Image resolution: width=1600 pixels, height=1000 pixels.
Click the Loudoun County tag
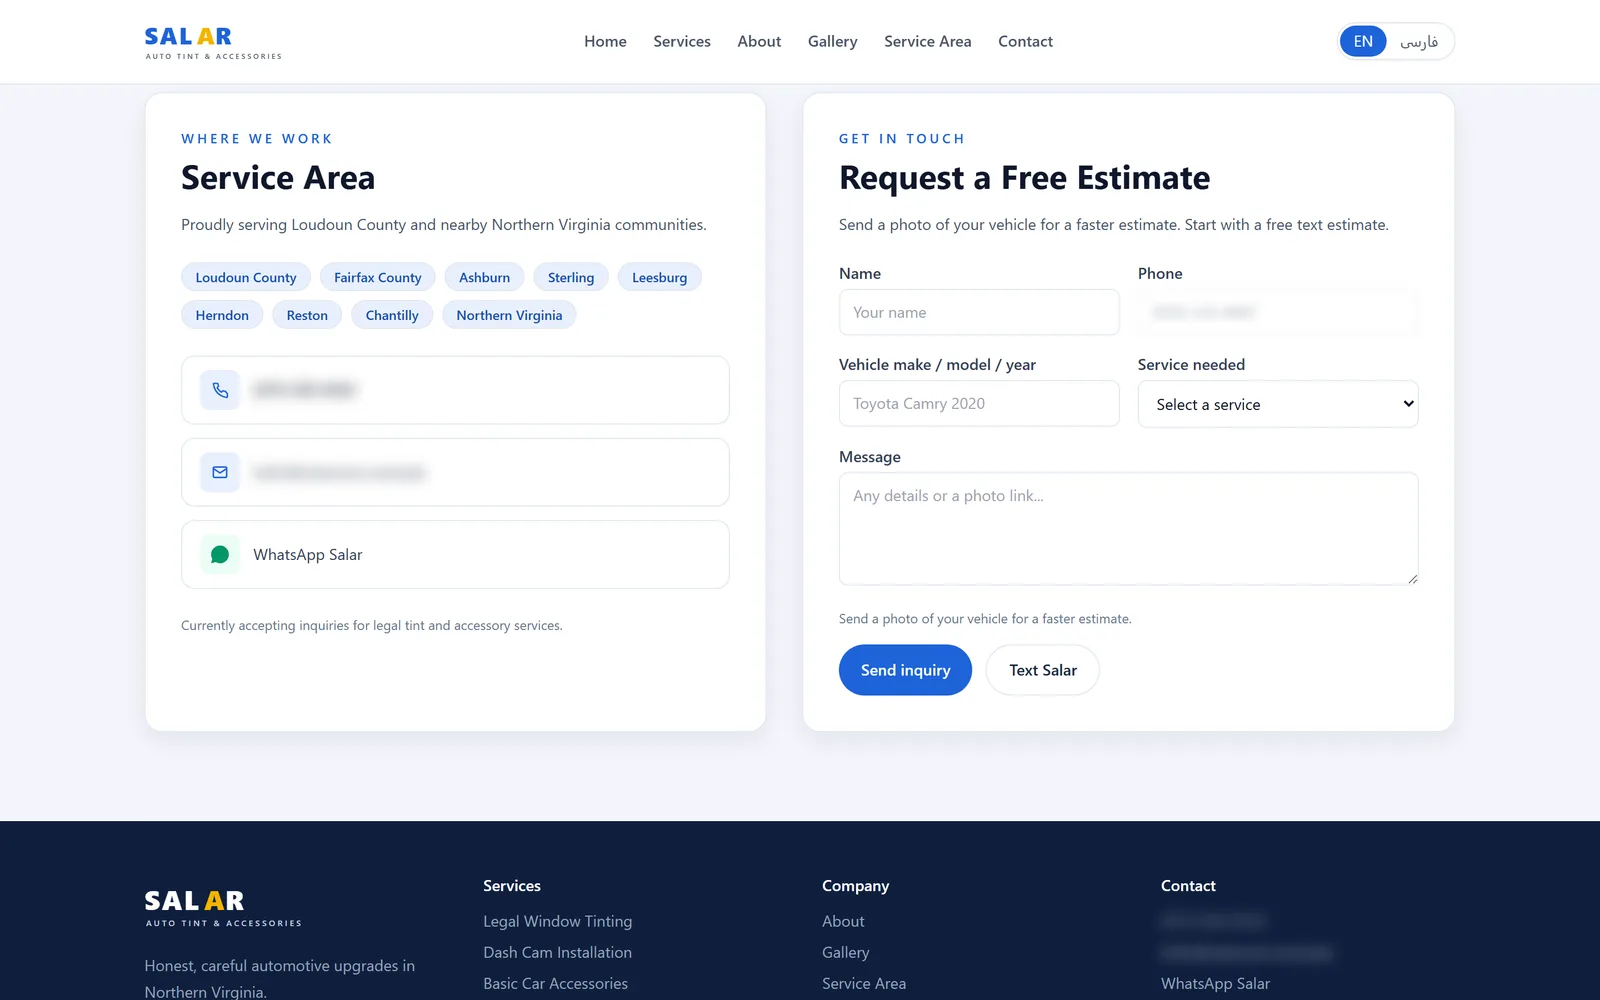246,277
